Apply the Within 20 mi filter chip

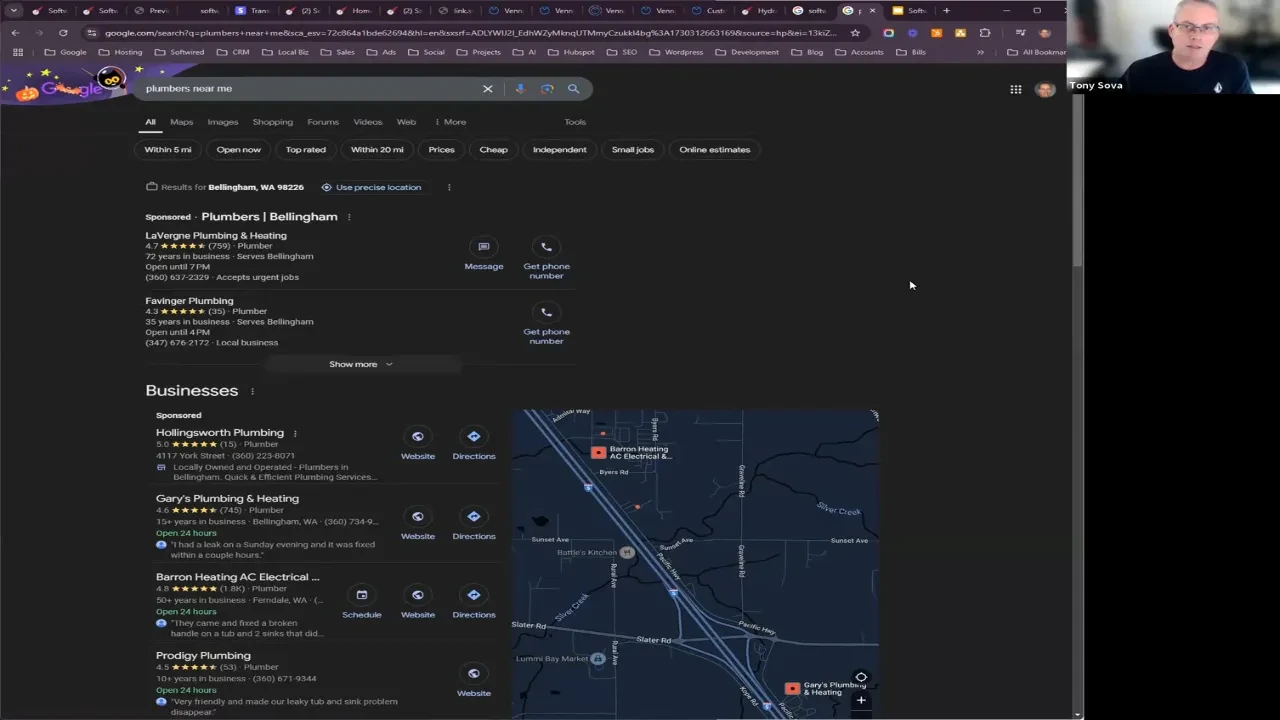[x=377, y=150]
